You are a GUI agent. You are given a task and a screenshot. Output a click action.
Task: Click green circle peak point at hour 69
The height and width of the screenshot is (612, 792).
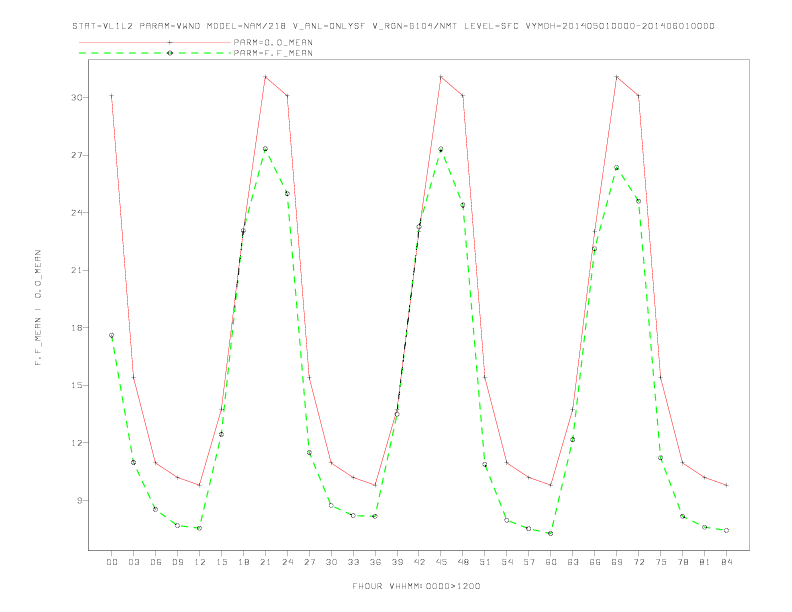click(617, 168)
